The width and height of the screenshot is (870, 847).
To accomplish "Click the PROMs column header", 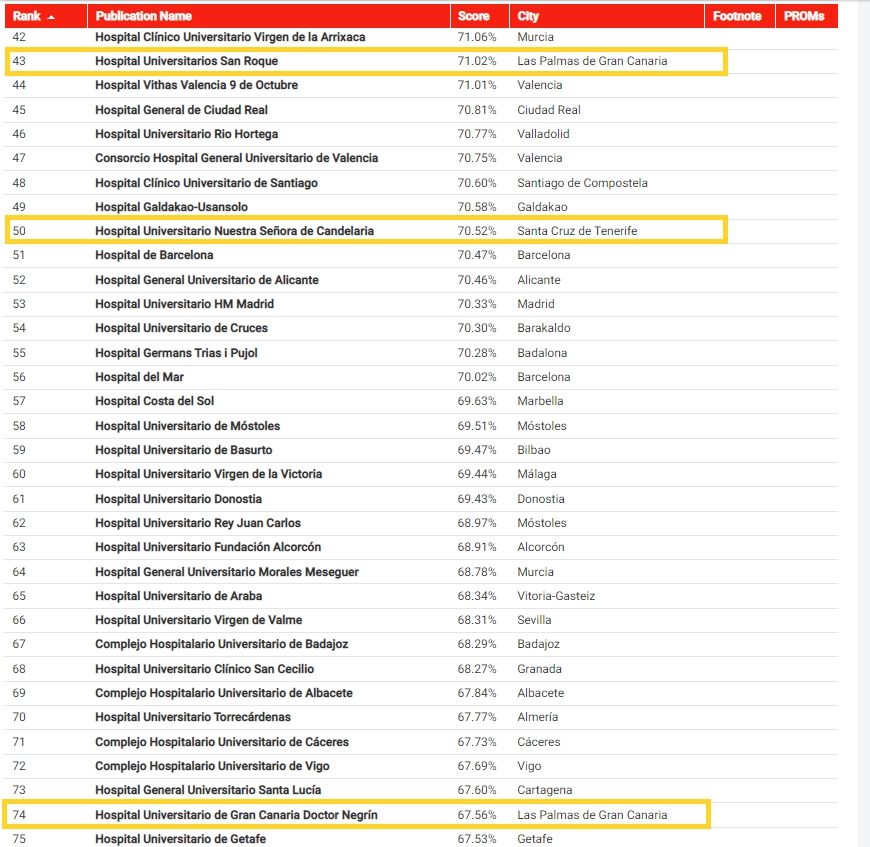I will pos(807,16).
